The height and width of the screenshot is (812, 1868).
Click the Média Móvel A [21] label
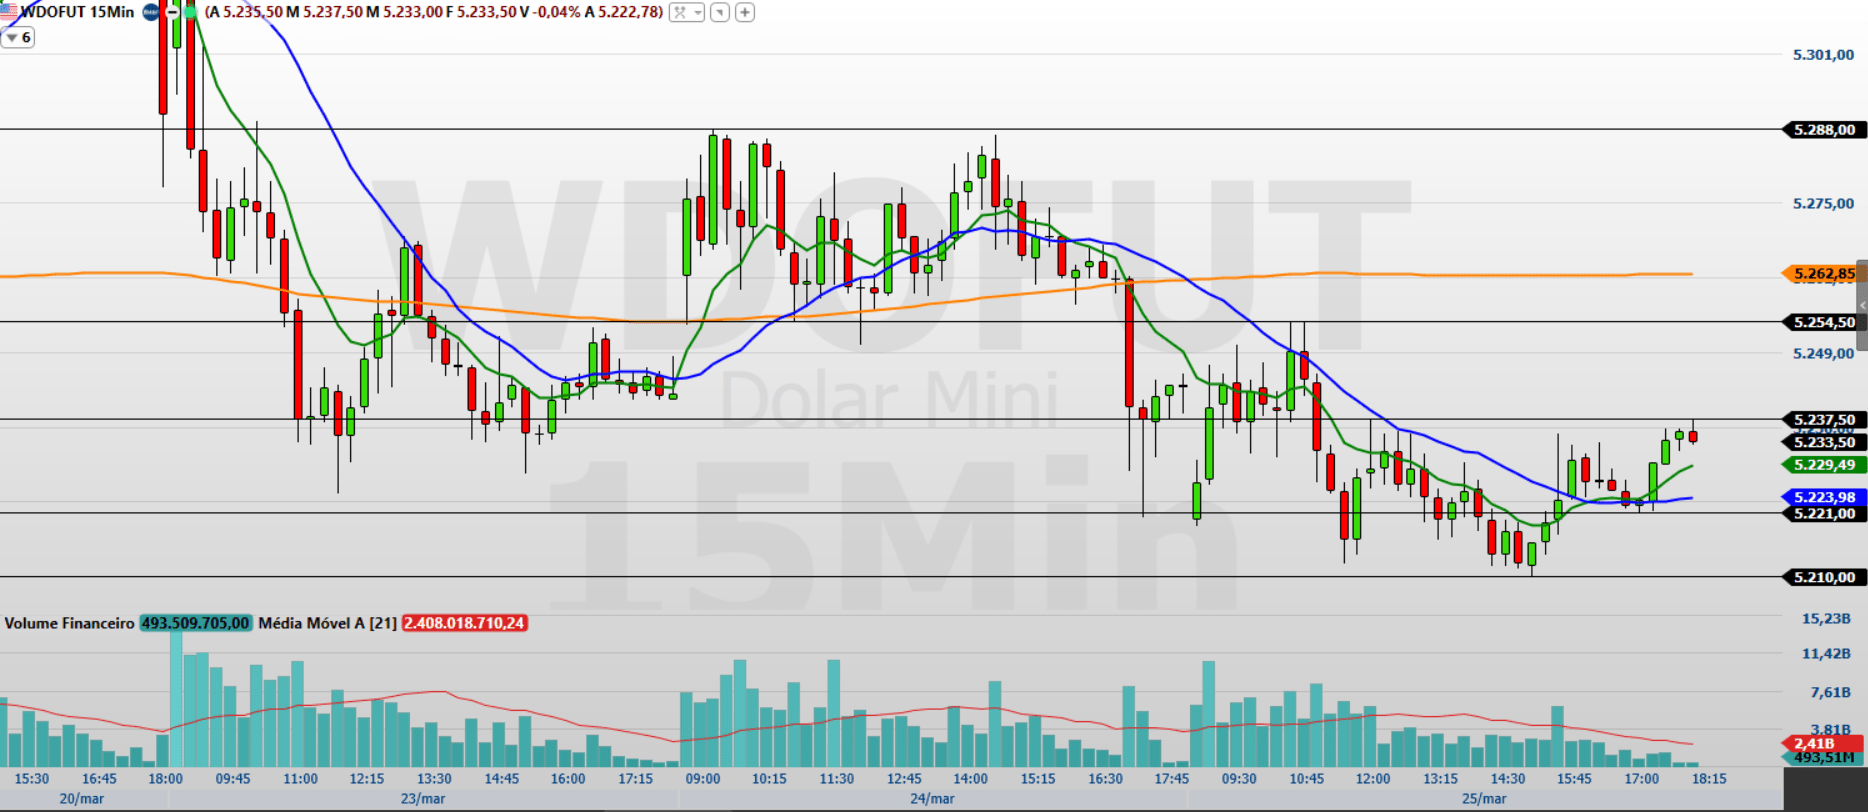pyautogui.click(x=327, y=623)
